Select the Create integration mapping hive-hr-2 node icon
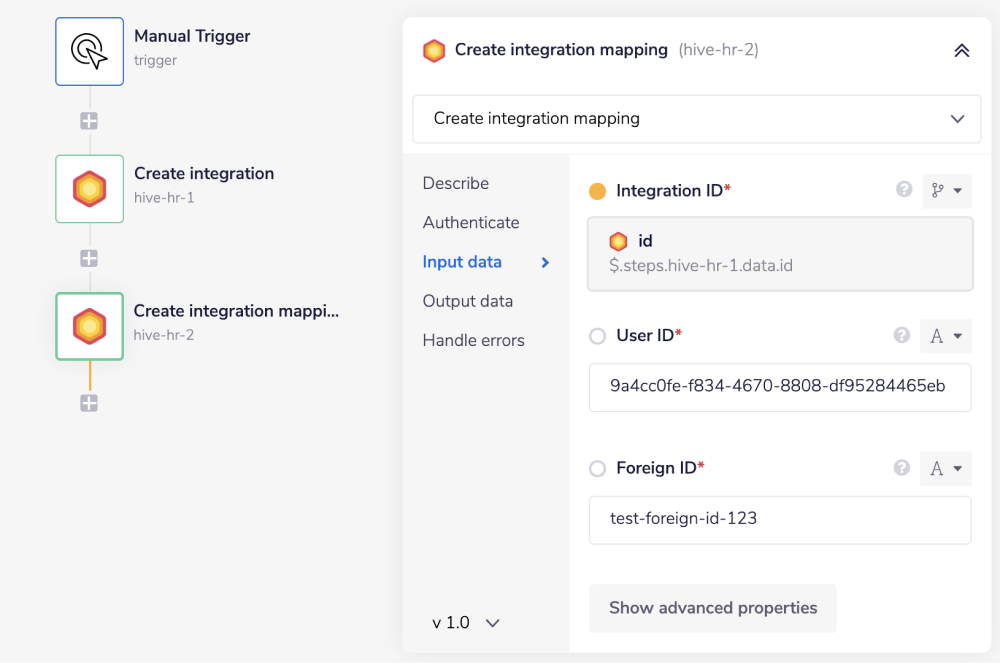The width and height of the screenshot is (1000, 663). [x=89, y=326]
